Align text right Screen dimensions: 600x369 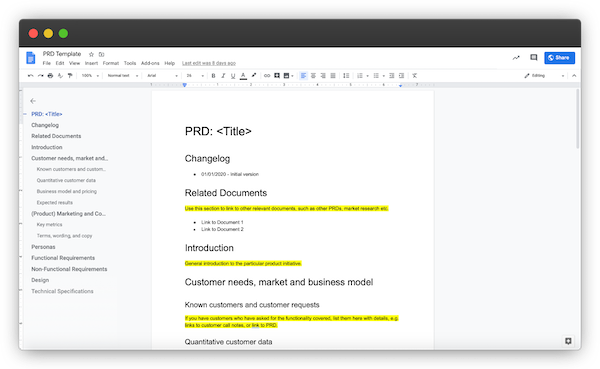[x=323, y=76]
